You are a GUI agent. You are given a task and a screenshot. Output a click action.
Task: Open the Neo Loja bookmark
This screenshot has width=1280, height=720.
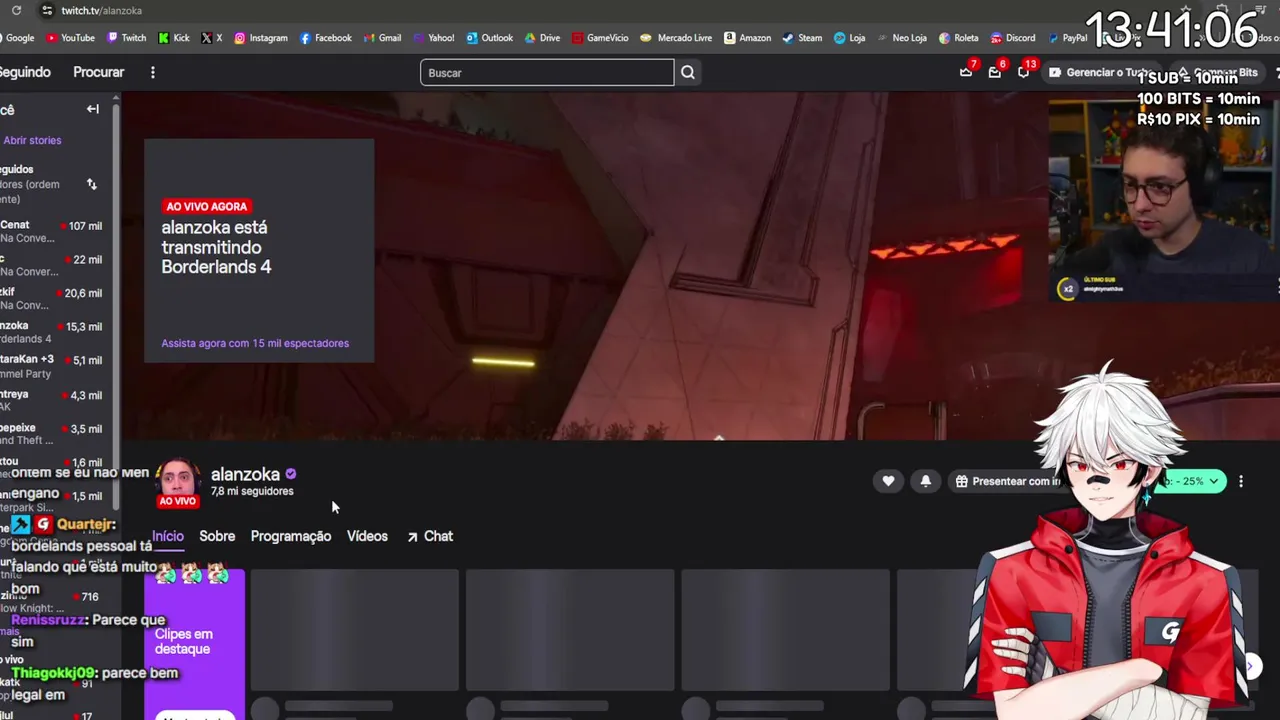click(901, 38)
